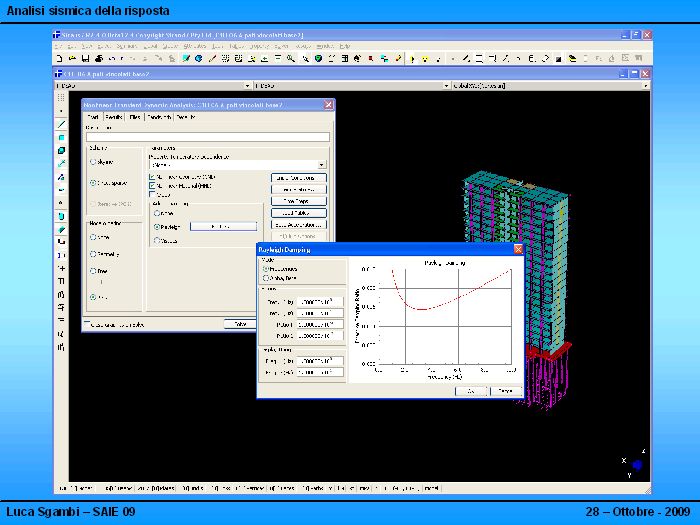Select None radio under Added Damping
The image size is (700, 525).
(x=157, y=213)
